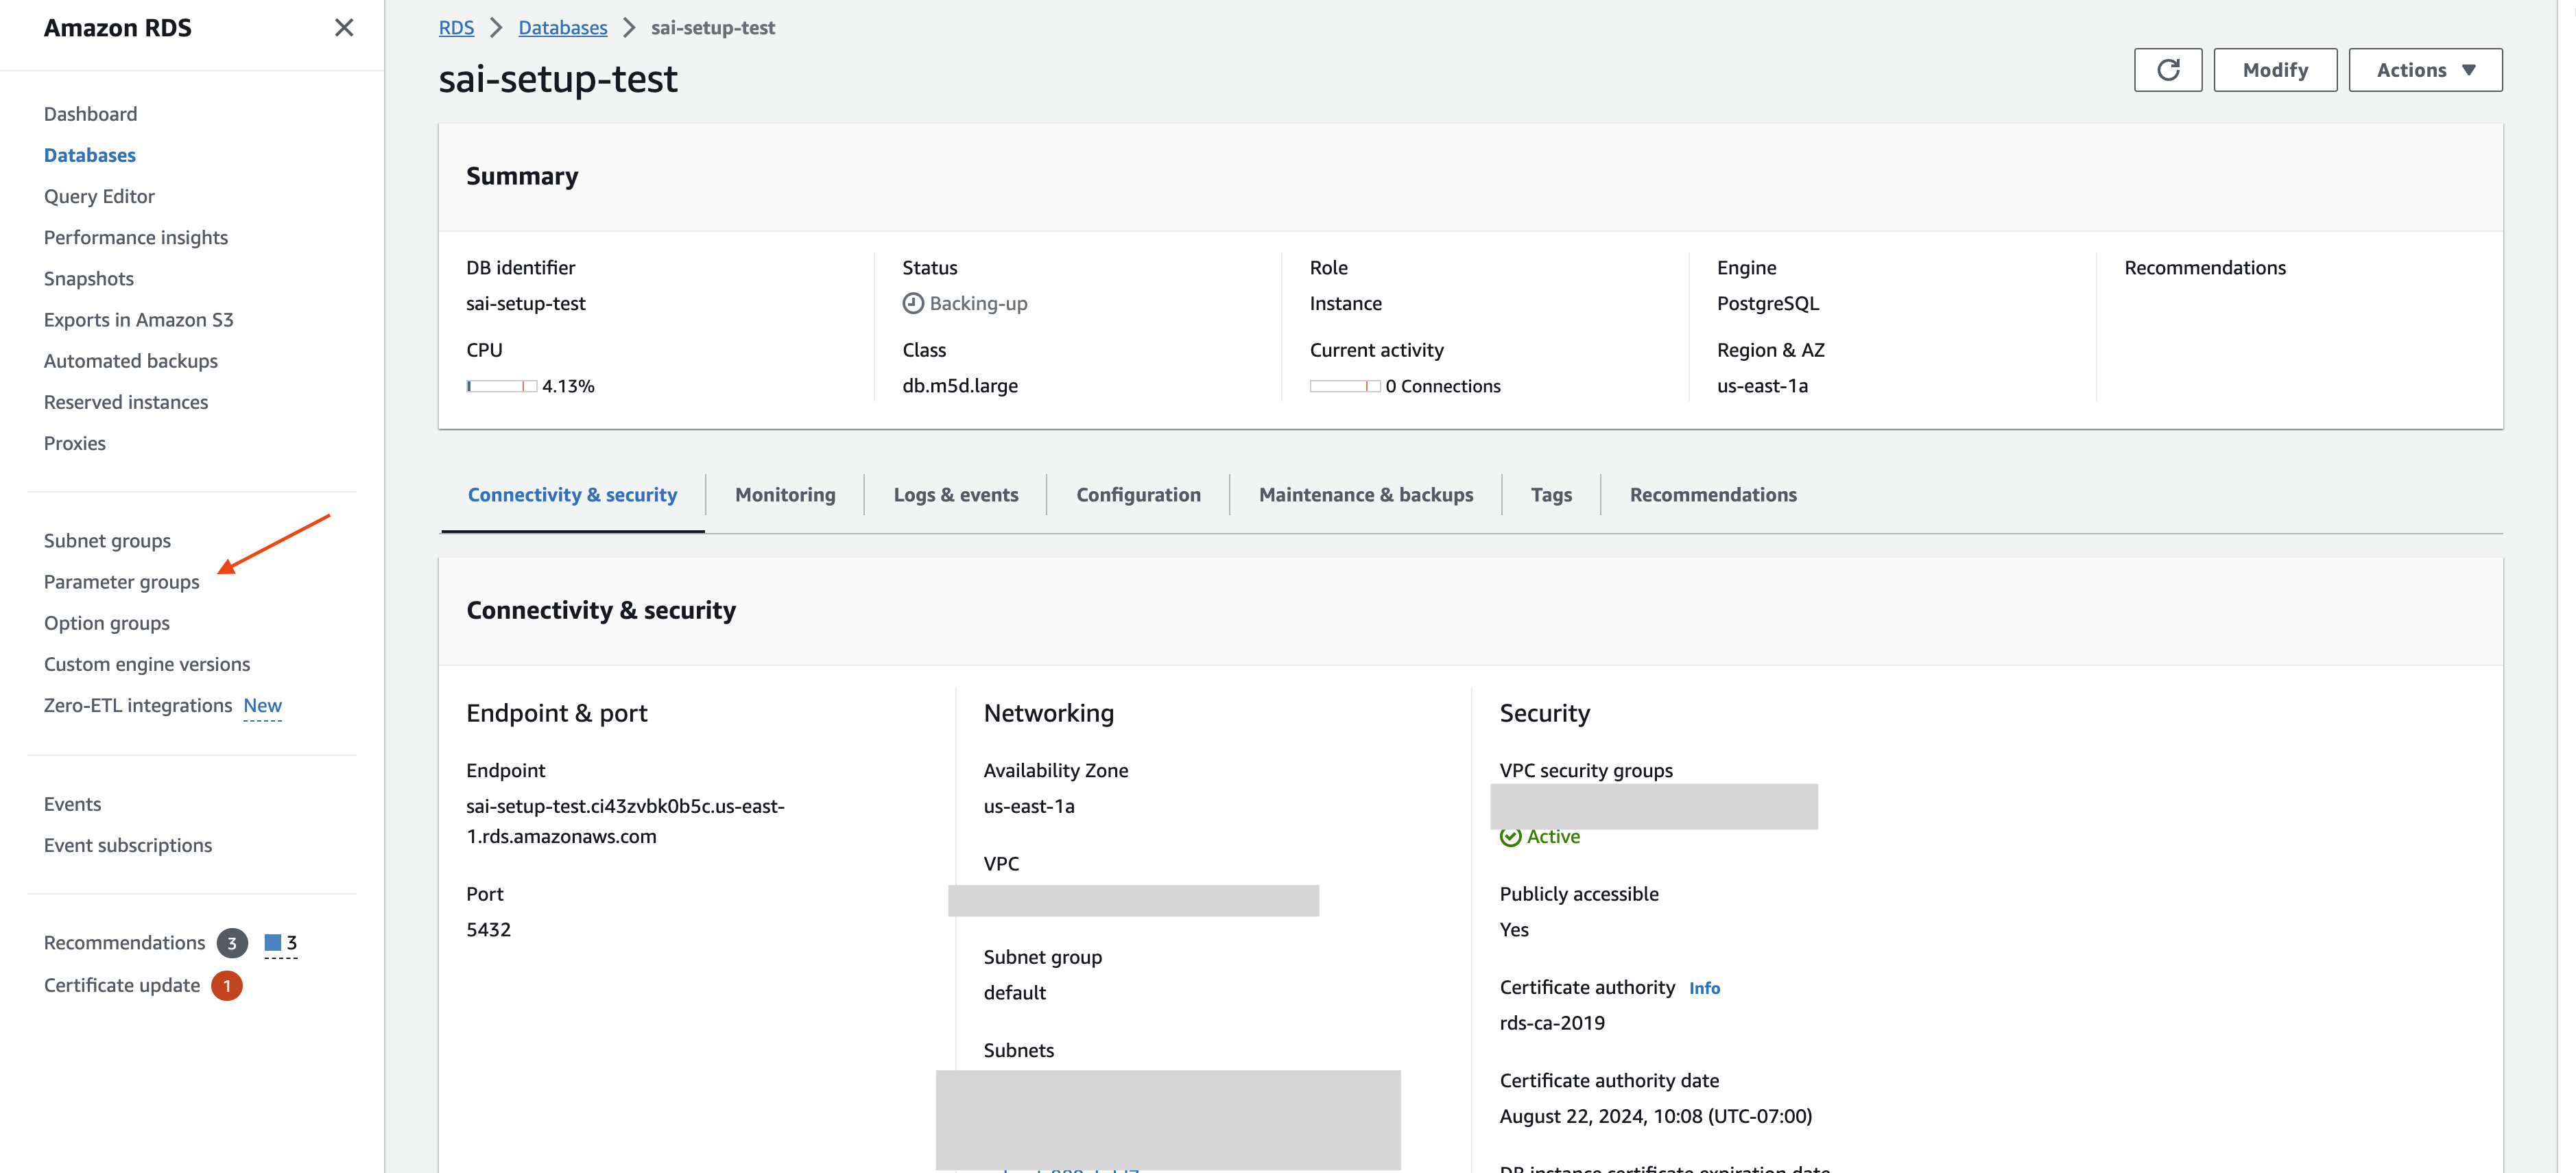Viewport: 2576px width, 1173px height.
Task: Open the Maintenance & backups tab
Action: click(x=1365, y=495)
